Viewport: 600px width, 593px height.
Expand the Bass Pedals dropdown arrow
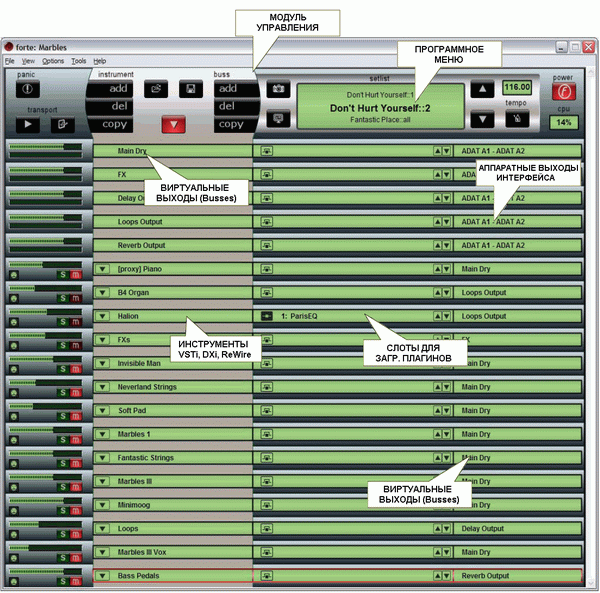(x=102, y=576)
